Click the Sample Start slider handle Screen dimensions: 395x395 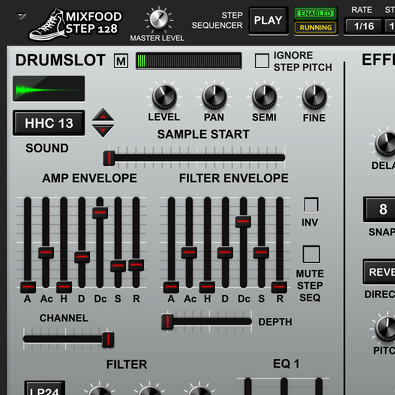[109, 158]
